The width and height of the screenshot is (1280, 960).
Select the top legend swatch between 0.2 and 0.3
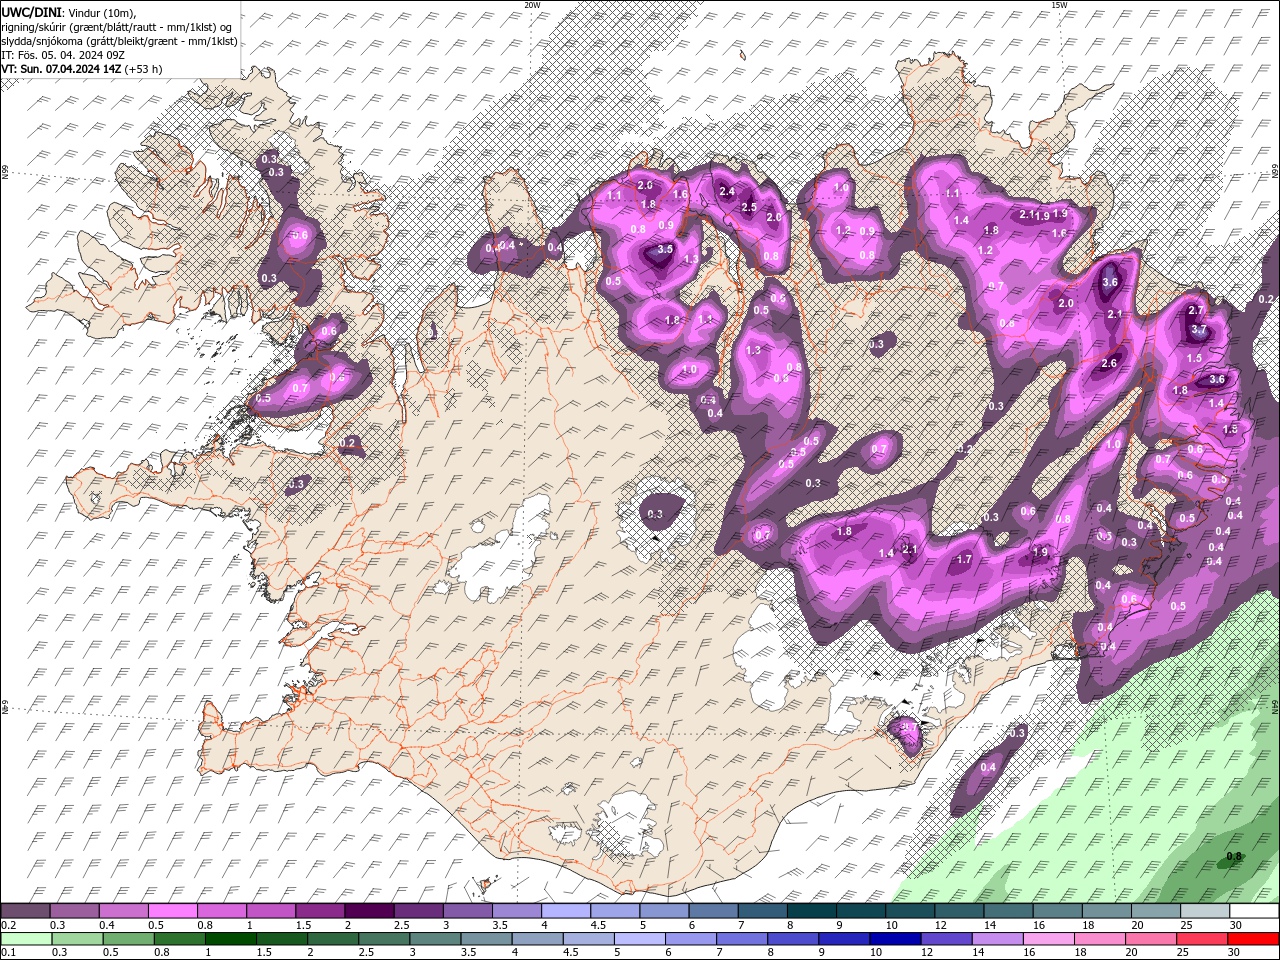[25, 911]
